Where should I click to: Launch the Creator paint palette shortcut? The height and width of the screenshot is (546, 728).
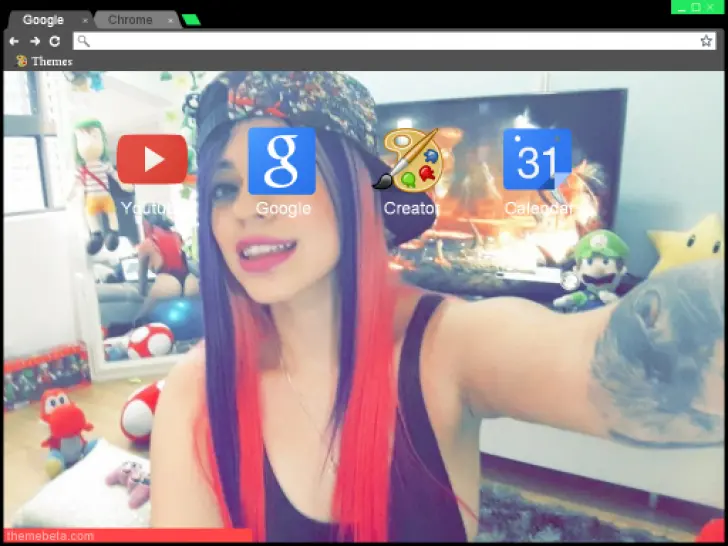(x=408, y=160)
